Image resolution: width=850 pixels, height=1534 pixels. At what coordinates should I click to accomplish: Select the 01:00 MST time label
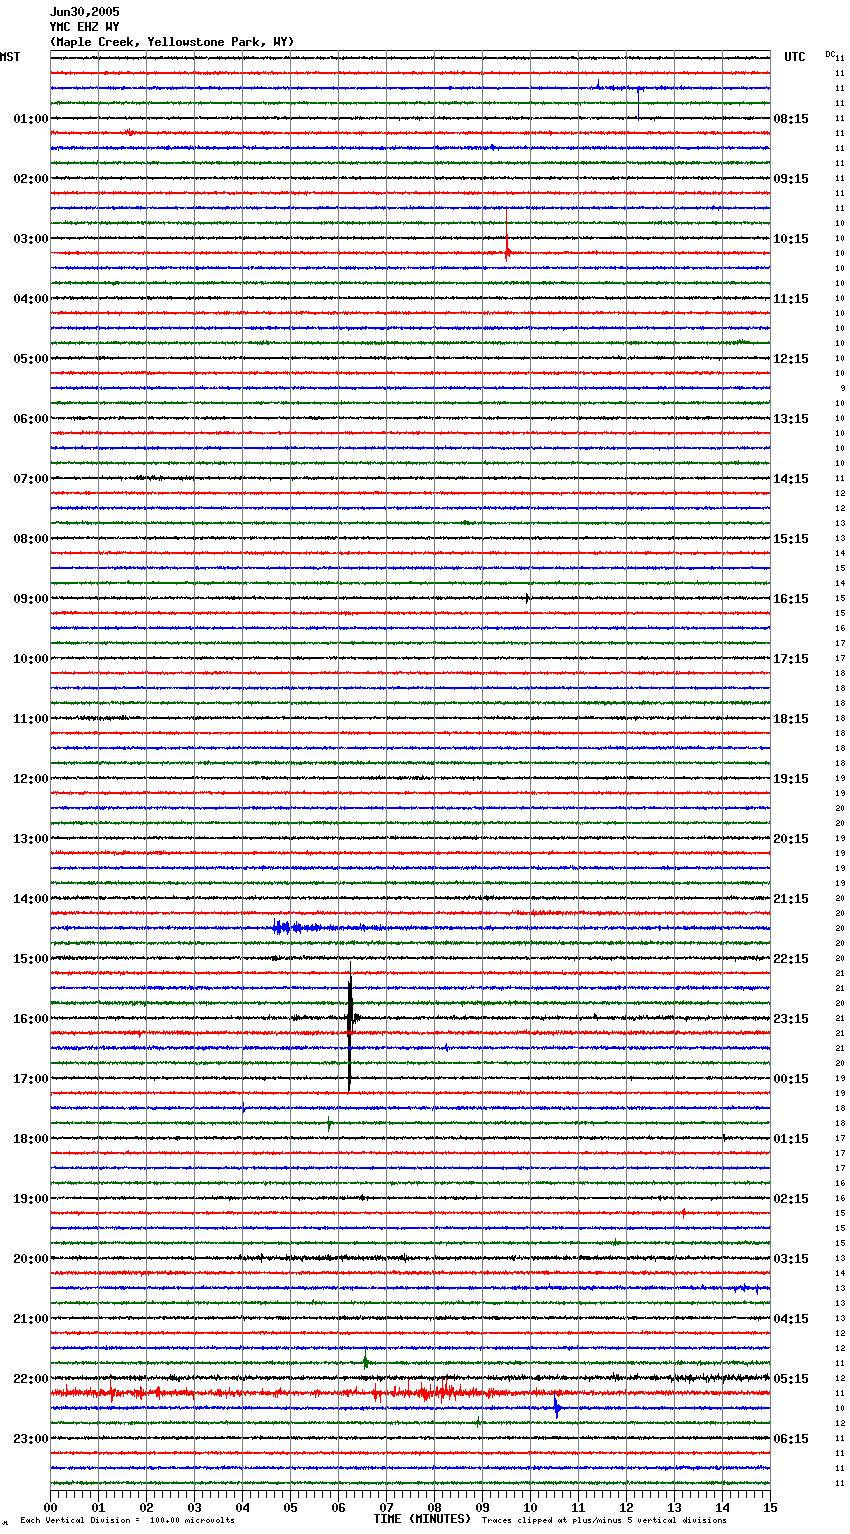[31, 119]
